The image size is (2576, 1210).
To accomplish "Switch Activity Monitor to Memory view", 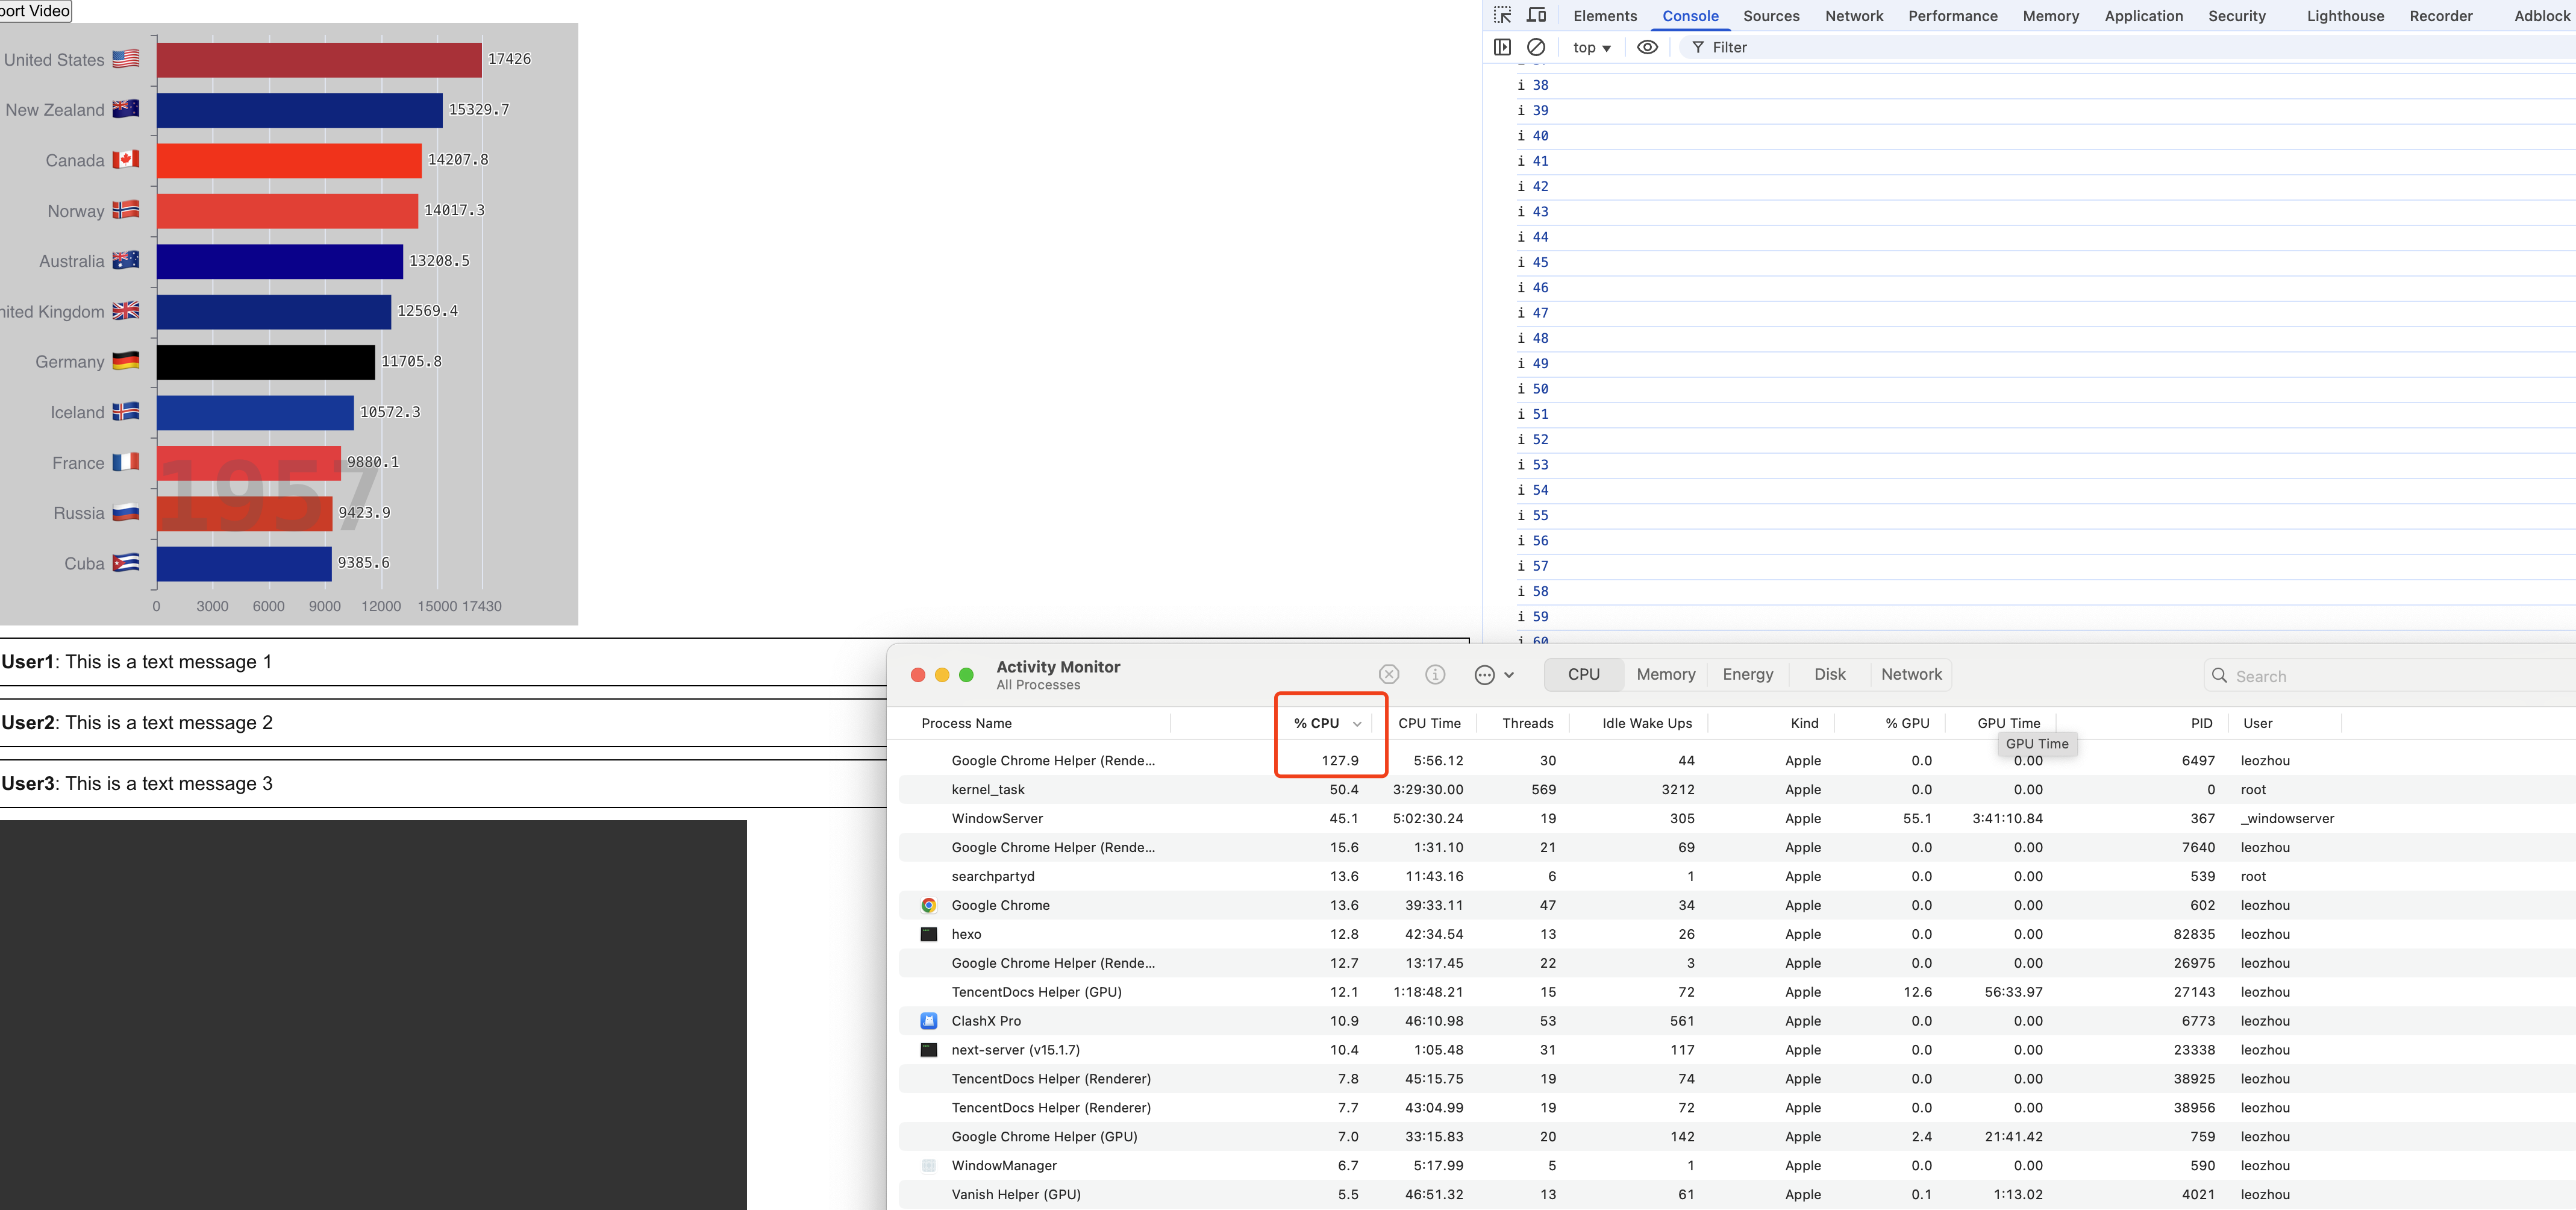I will pyautogui.click(x=1665, y=675).
